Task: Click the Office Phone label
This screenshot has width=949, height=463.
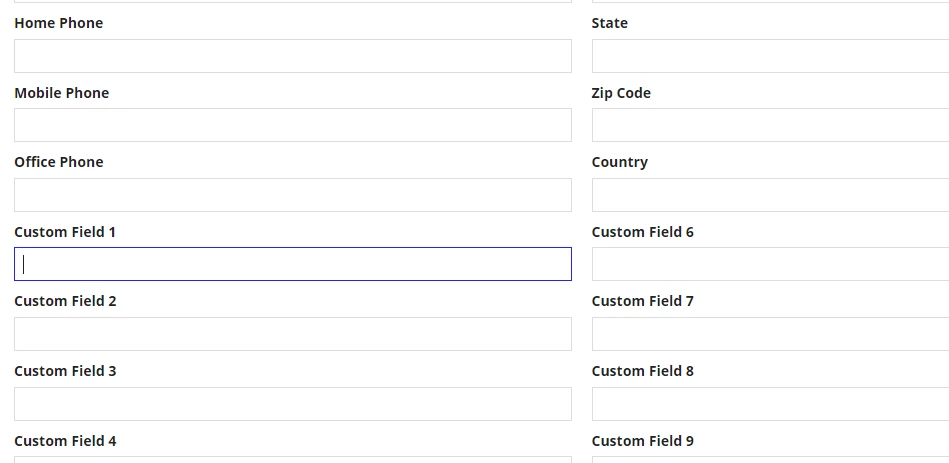Action: [59, 162]
